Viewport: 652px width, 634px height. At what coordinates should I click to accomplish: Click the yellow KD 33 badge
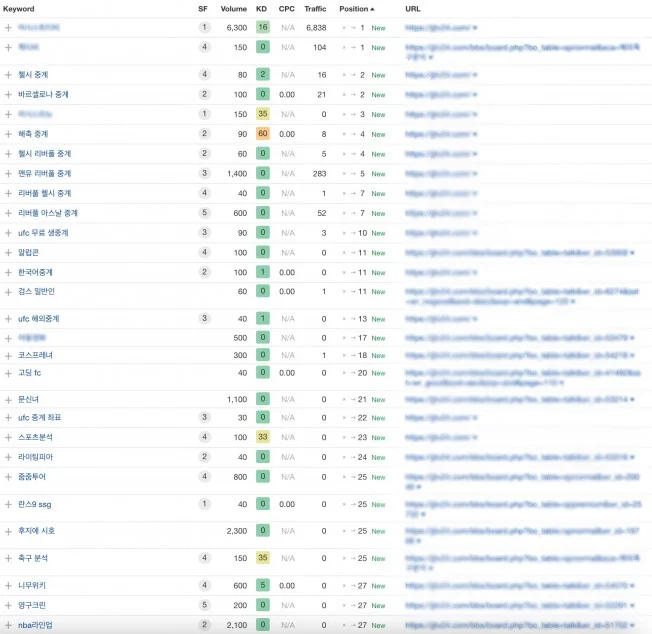[x=263, y=437]
